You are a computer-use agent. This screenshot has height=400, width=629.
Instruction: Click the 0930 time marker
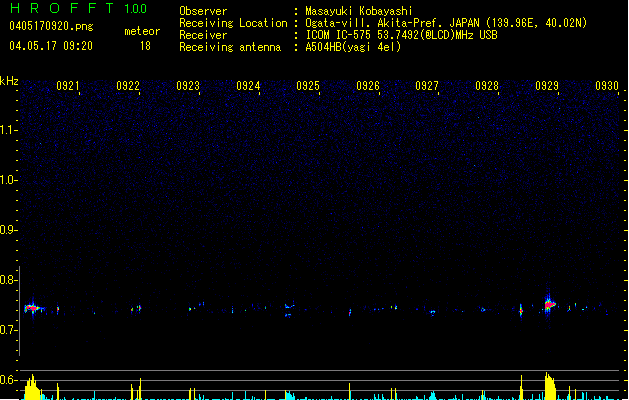pyautogui.click(x=607, y=86)
